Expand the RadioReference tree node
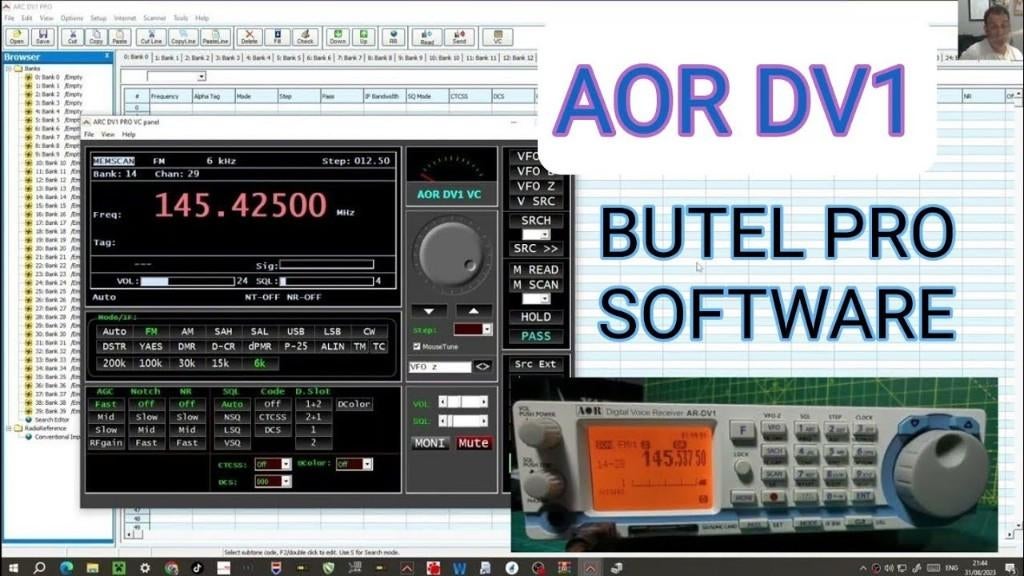Viewport: 1024px width, 576px height. (10, 428)
